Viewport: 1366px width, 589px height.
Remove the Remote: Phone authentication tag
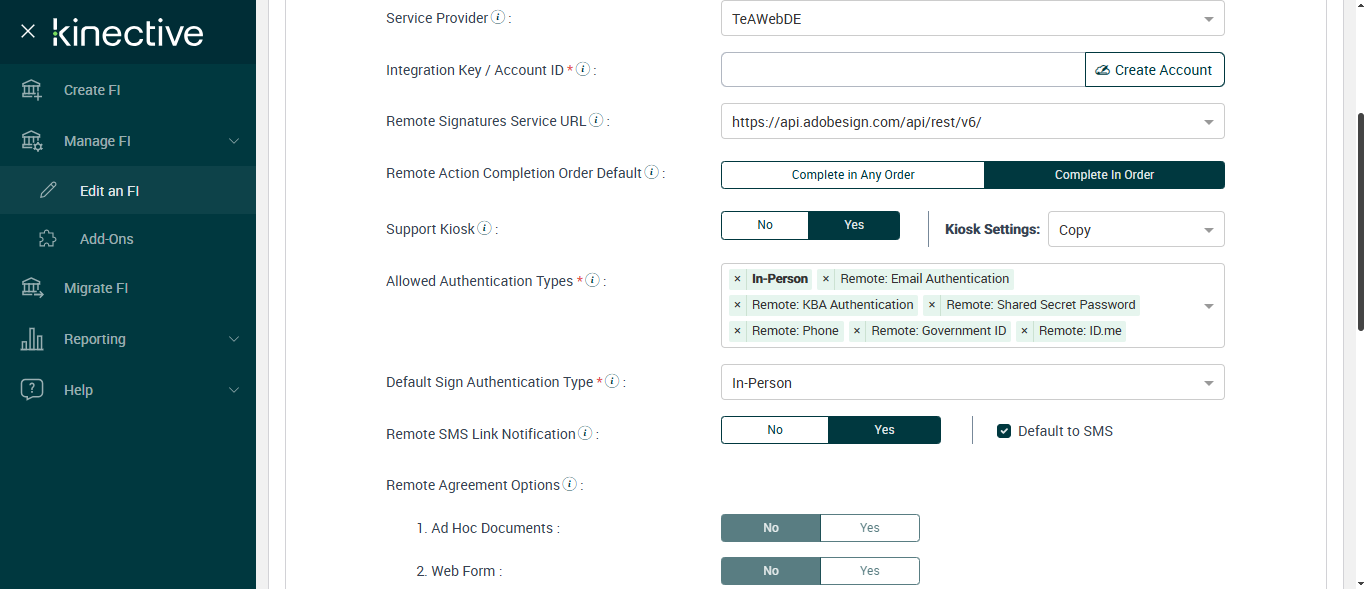738,331
